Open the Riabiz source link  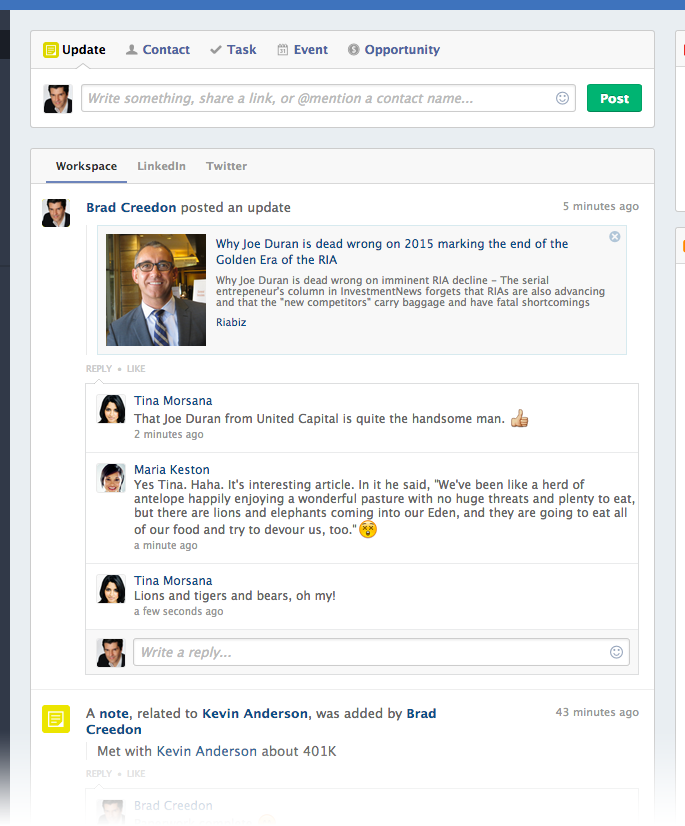tap(231, 322)
